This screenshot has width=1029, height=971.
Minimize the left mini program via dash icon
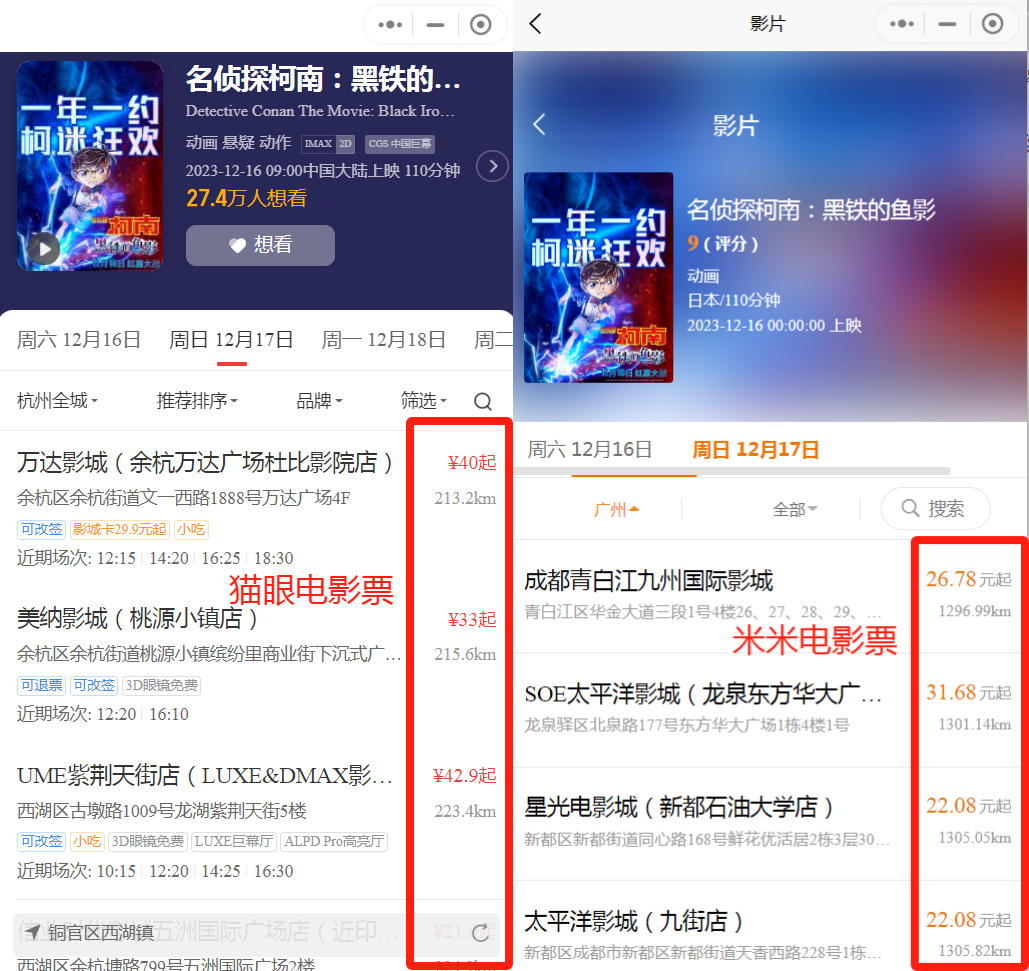coord(435,25)
